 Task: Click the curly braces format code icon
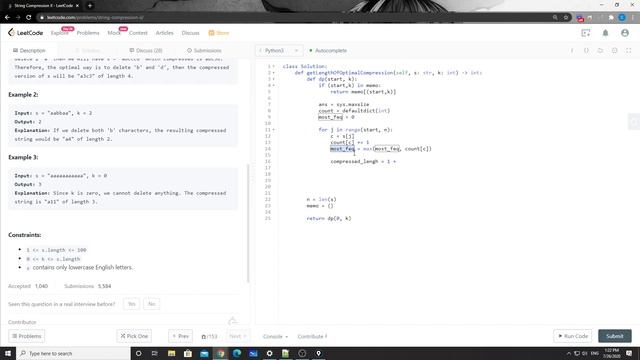[586, 51]
